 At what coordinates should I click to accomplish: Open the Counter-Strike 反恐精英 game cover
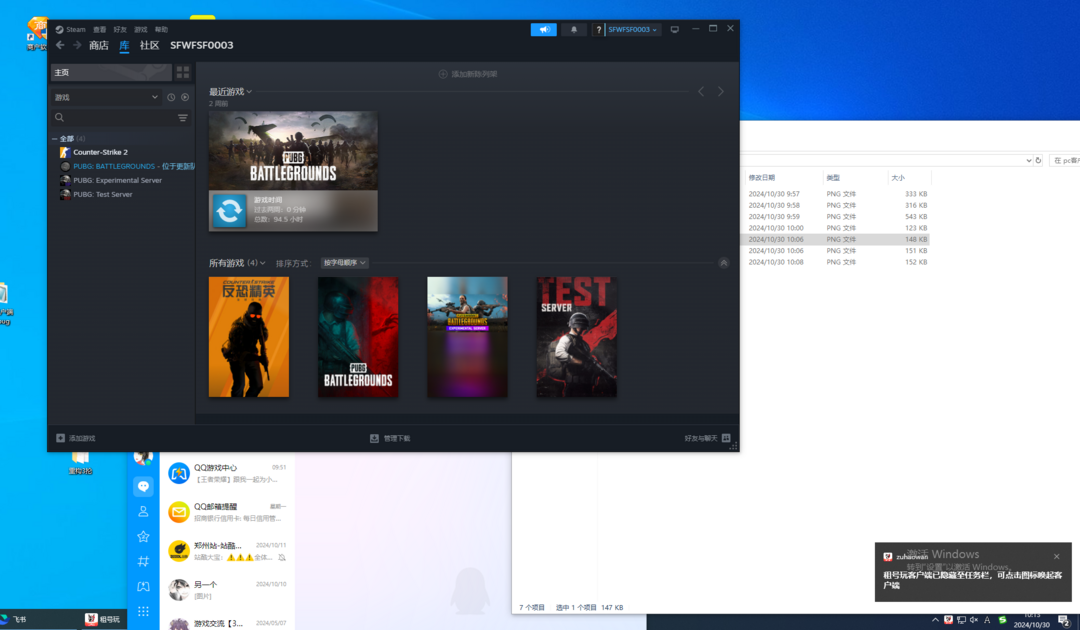pos(249,337)
